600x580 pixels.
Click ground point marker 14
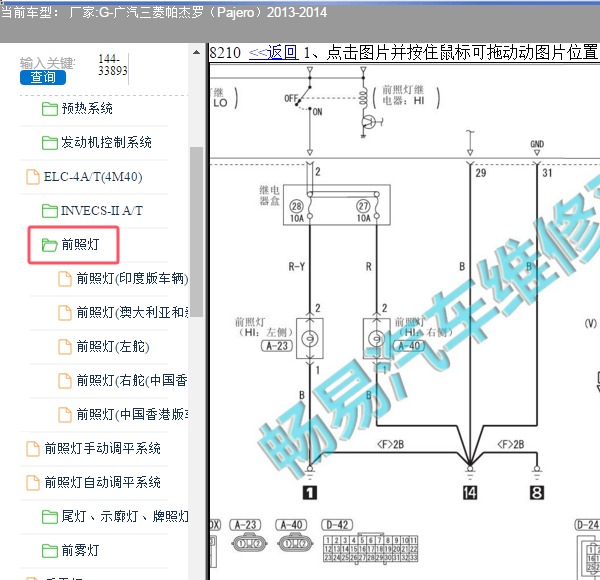pyautogui.click(x=470, y=492)
